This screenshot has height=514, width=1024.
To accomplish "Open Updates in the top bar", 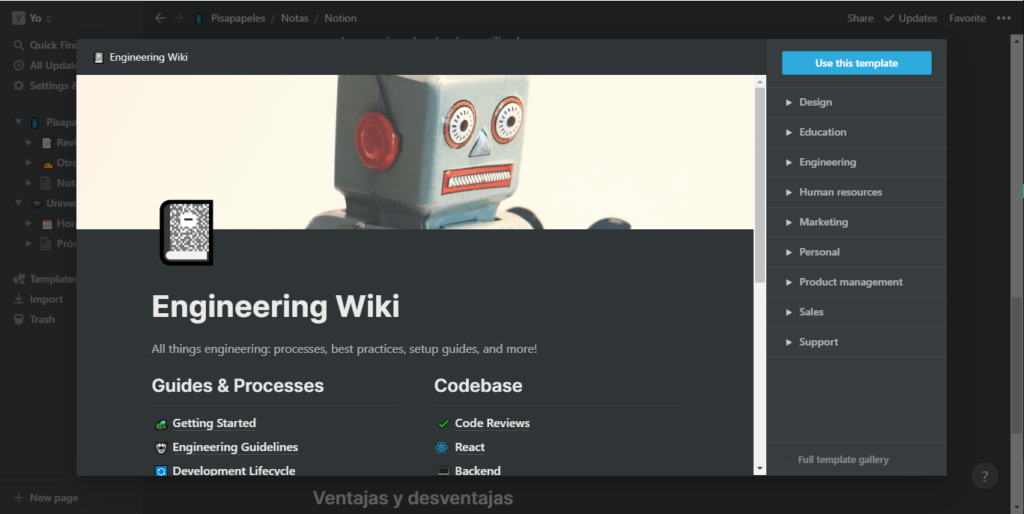I will [x=910, y=18].
